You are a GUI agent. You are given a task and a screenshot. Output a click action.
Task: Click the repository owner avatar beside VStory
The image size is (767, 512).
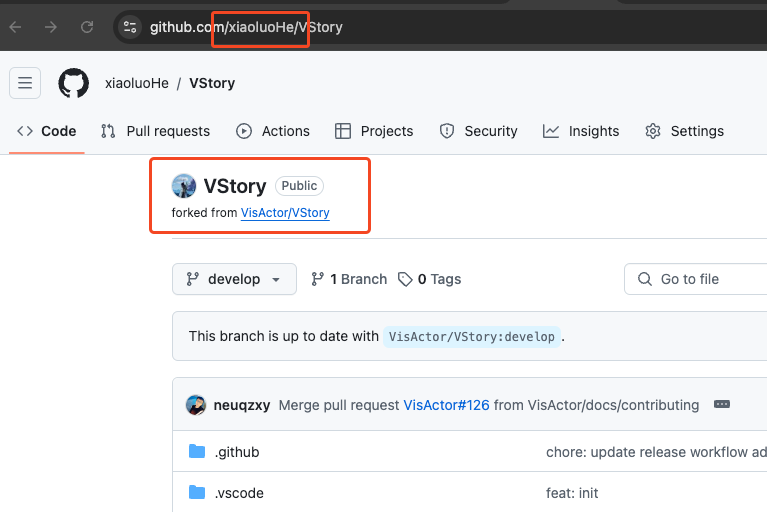coord(184,186)
